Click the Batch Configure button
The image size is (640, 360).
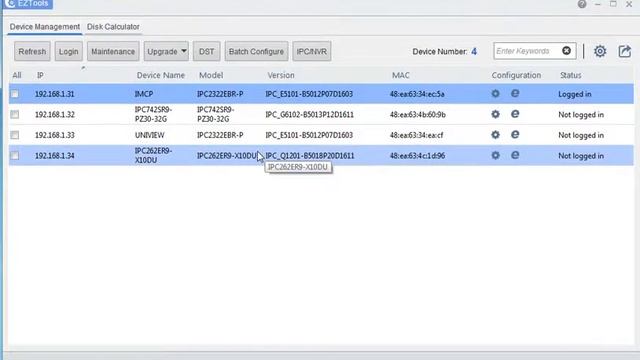(x=256, y=51)
